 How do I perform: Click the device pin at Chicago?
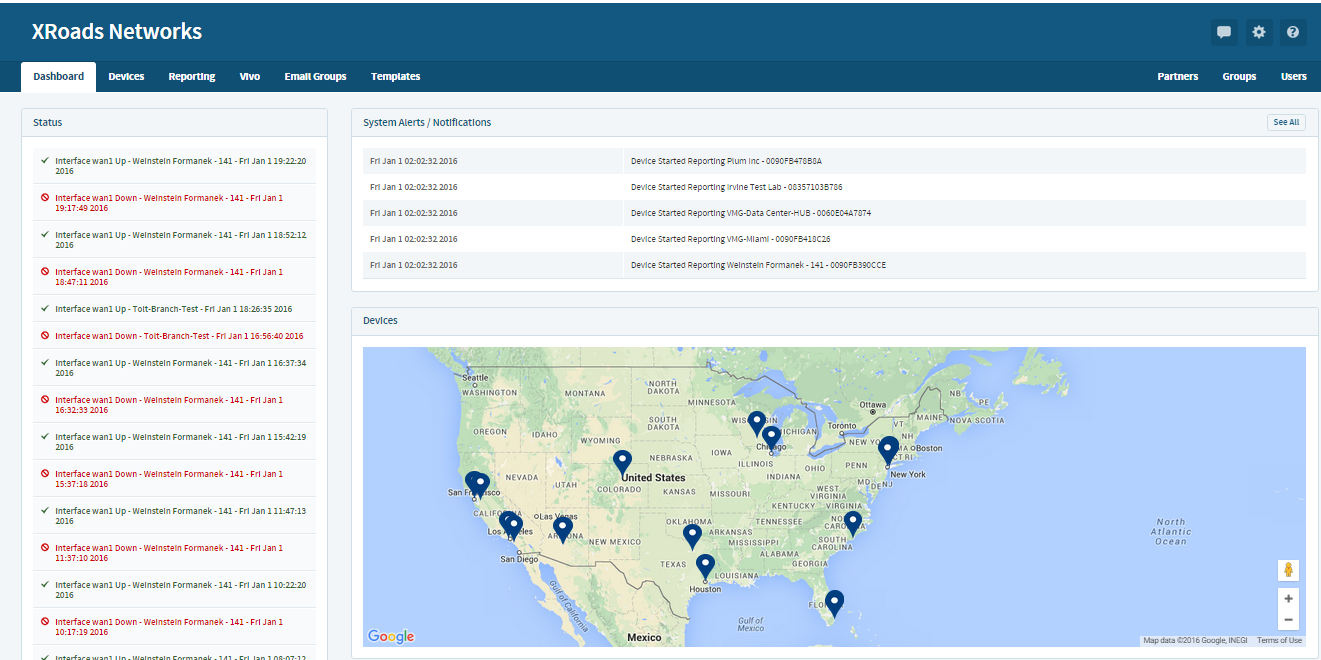tap(771, 438)
